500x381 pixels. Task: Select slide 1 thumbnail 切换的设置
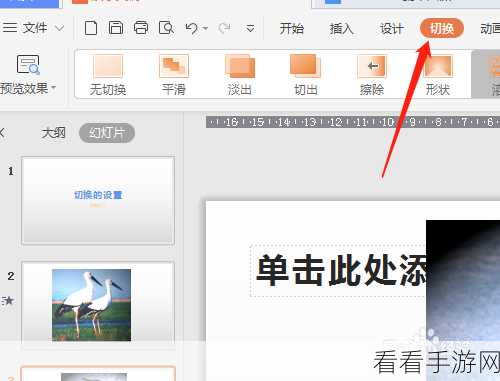(98, 201)
